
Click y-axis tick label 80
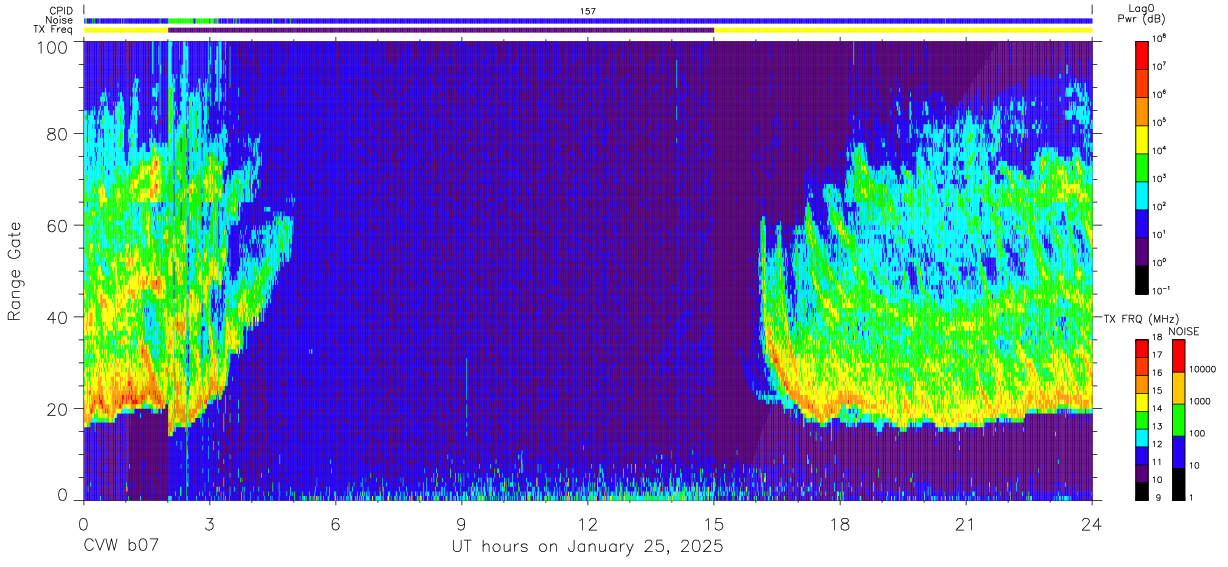[x=59, y=134]
